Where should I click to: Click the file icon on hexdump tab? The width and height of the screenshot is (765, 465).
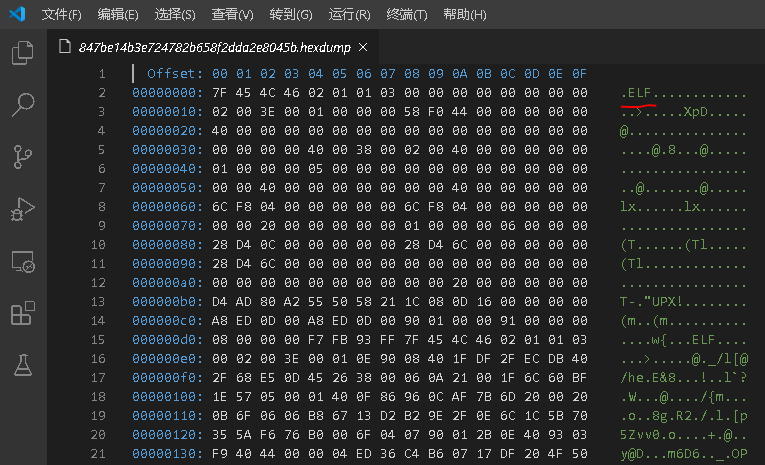(x=64, y=47)
